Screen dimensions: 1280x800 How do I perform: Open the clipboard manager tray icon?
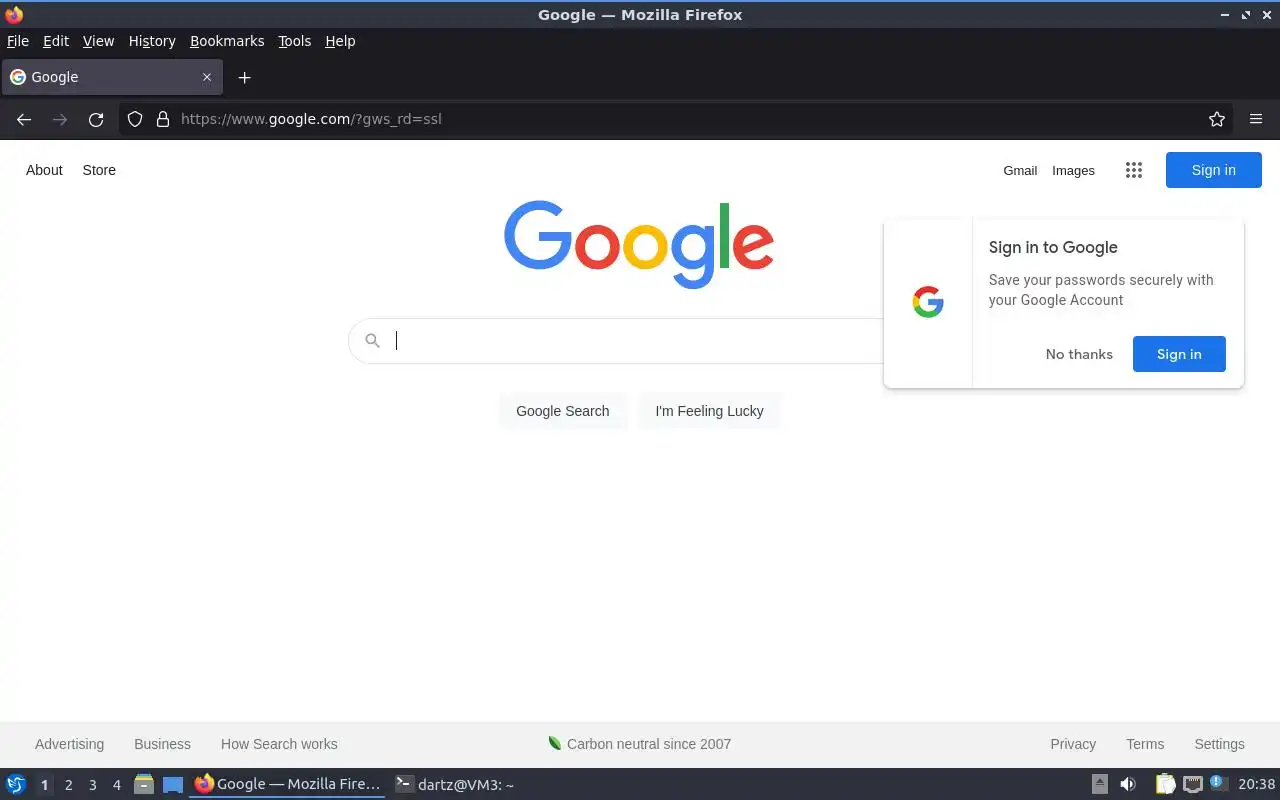click(1165, 784)
